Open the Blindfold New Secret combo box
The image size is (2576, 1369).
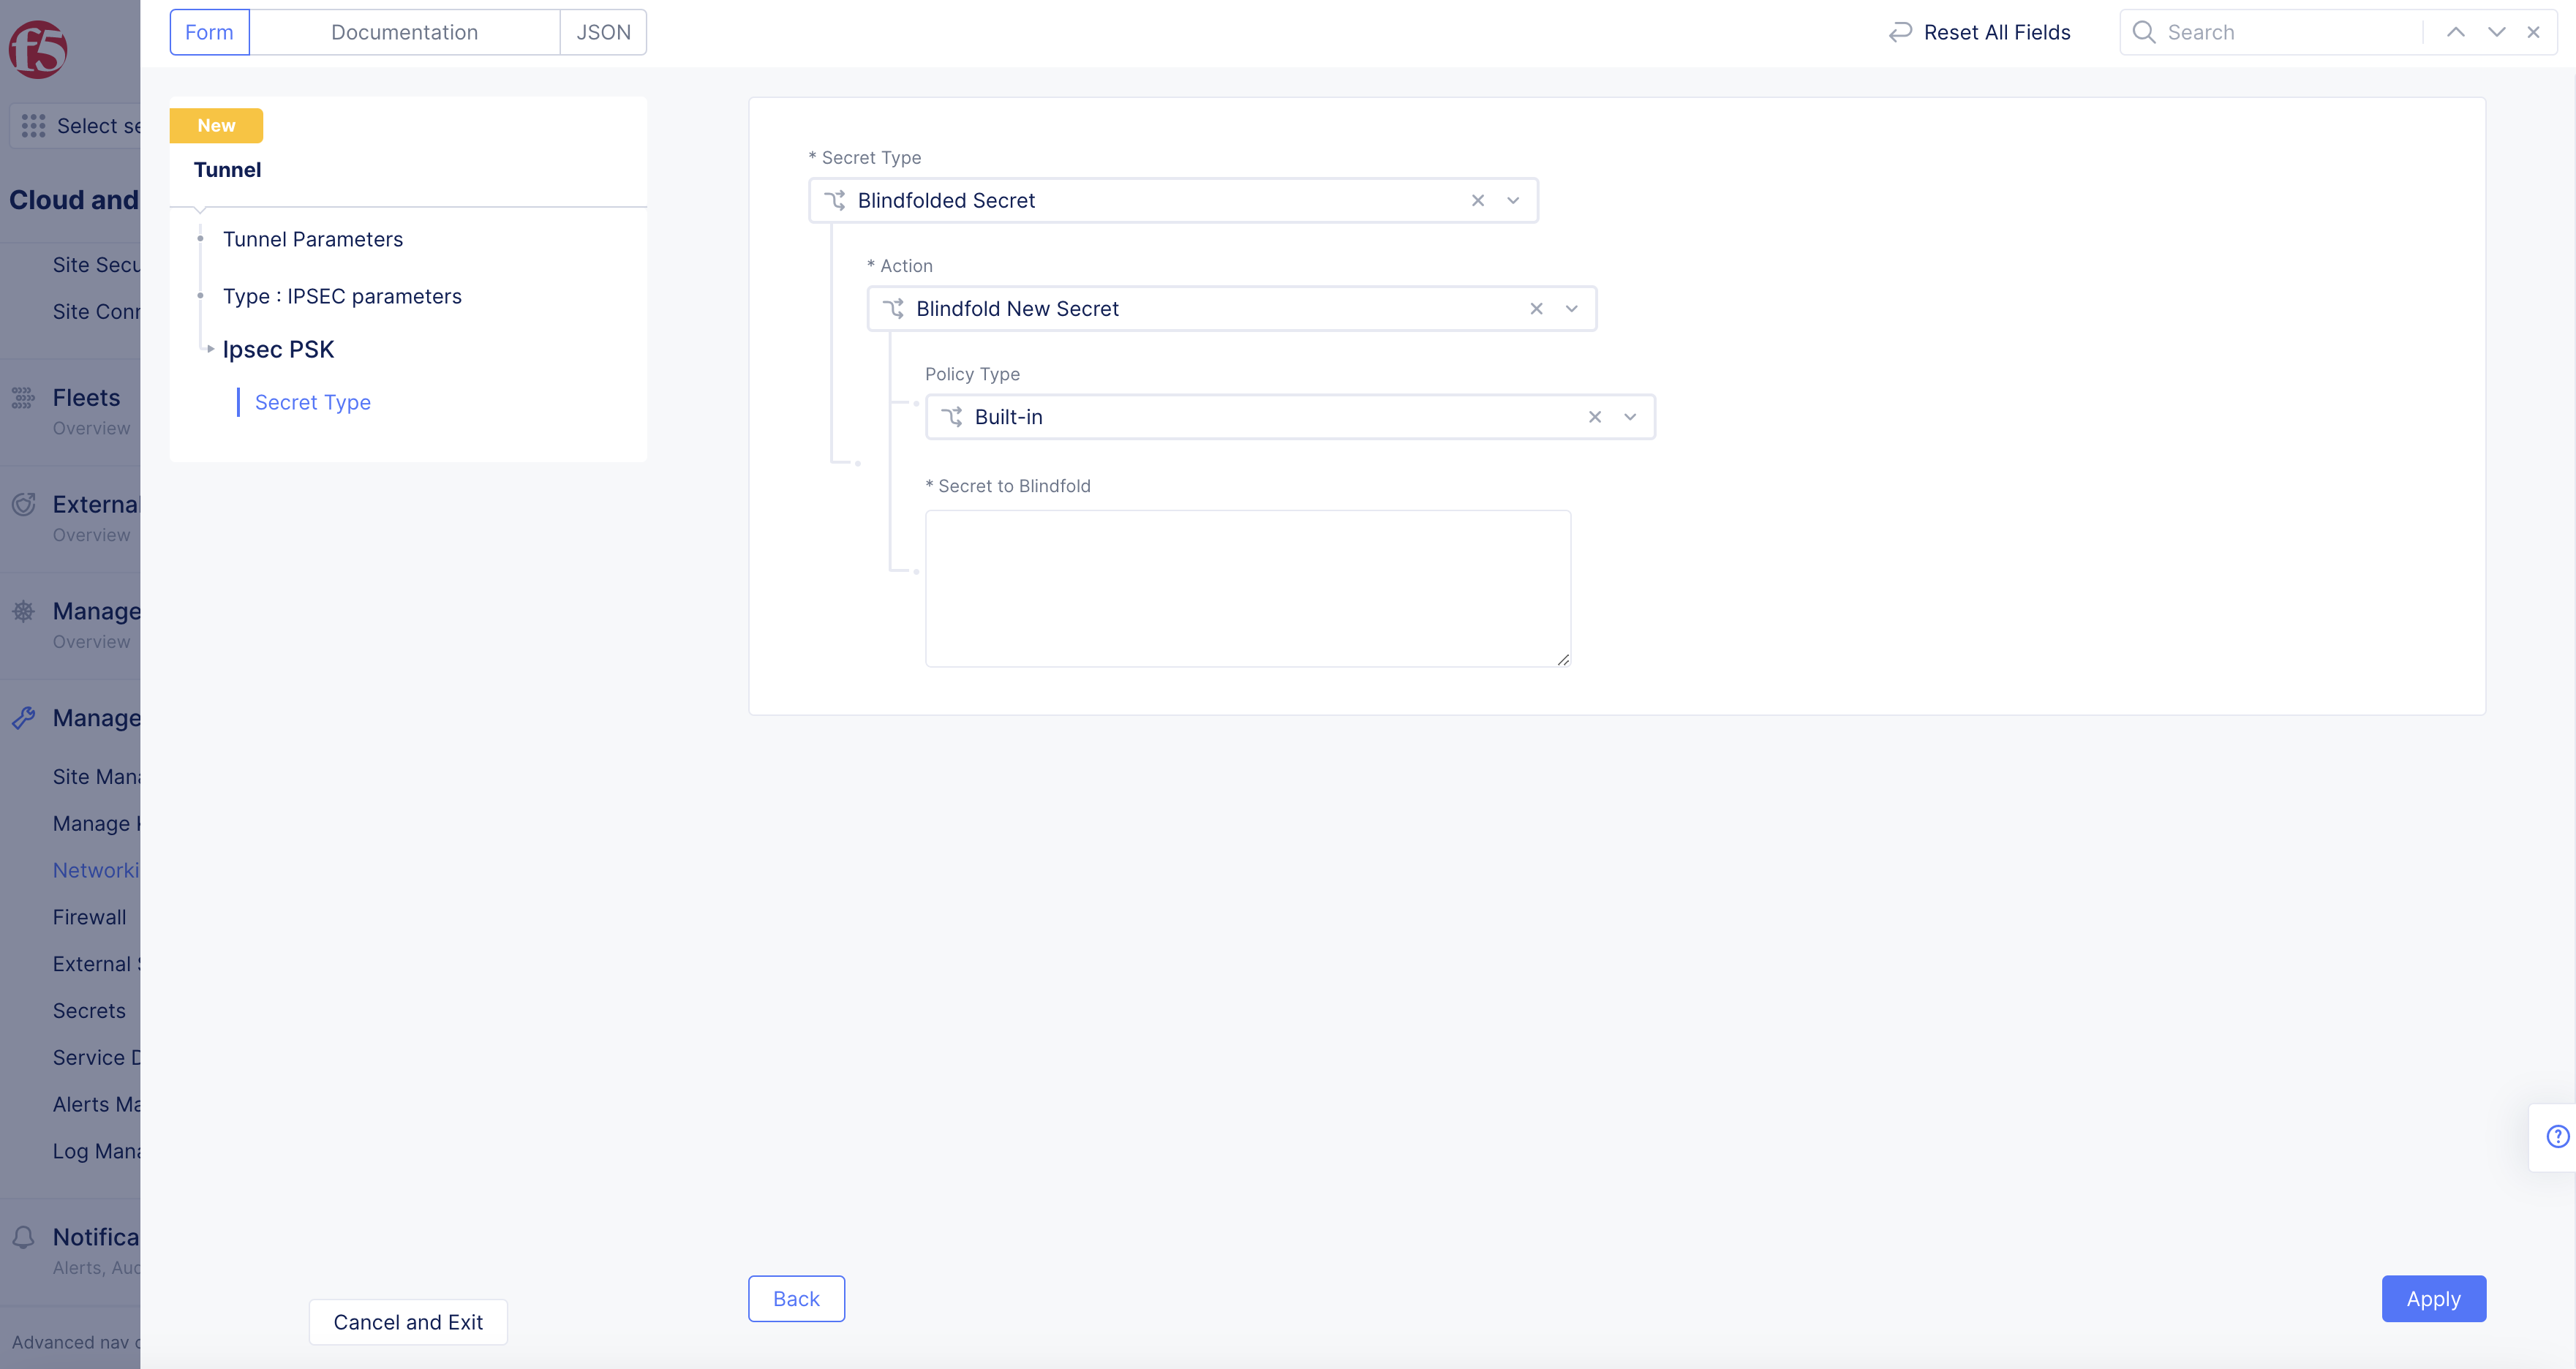coord(1231,309)
